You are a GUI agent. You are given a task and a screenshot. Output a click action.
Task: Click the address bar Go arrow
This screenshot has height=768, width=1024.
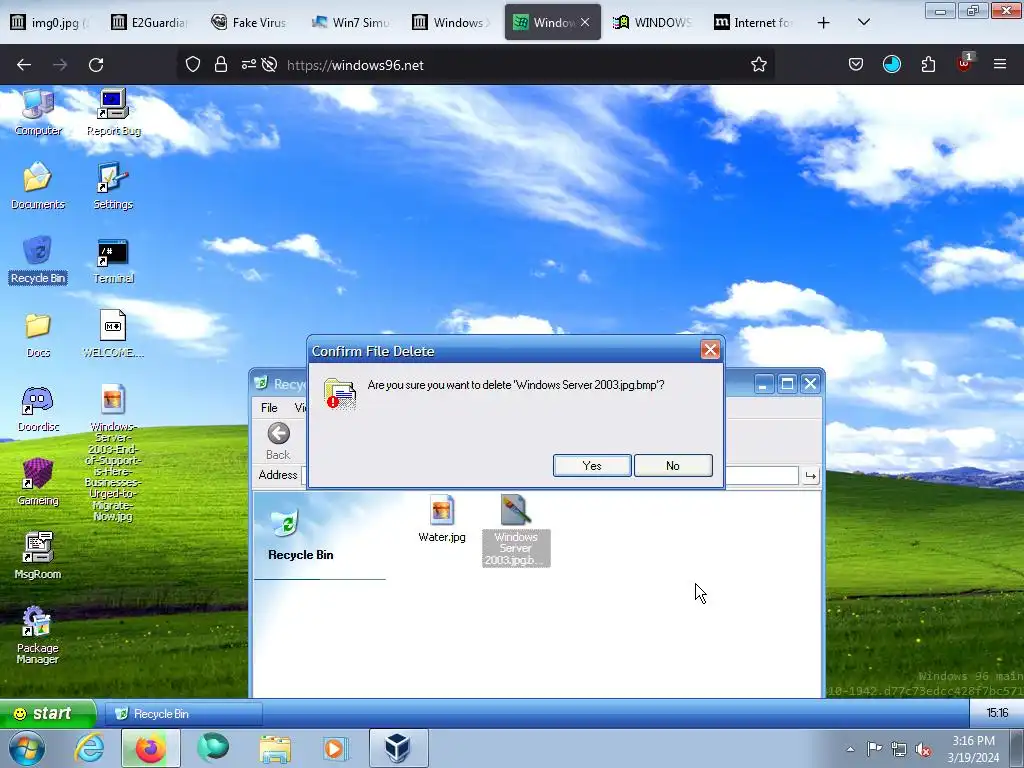(x=810, y=475)
